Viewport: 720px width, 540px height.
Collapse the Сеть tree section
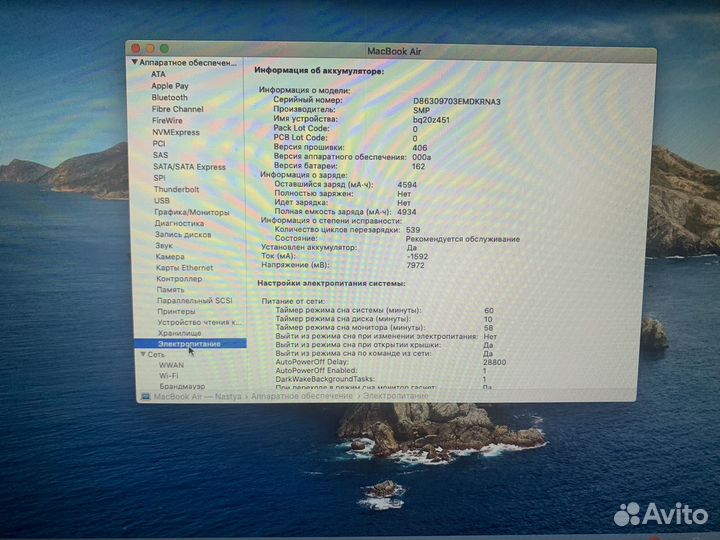(143, 354)
